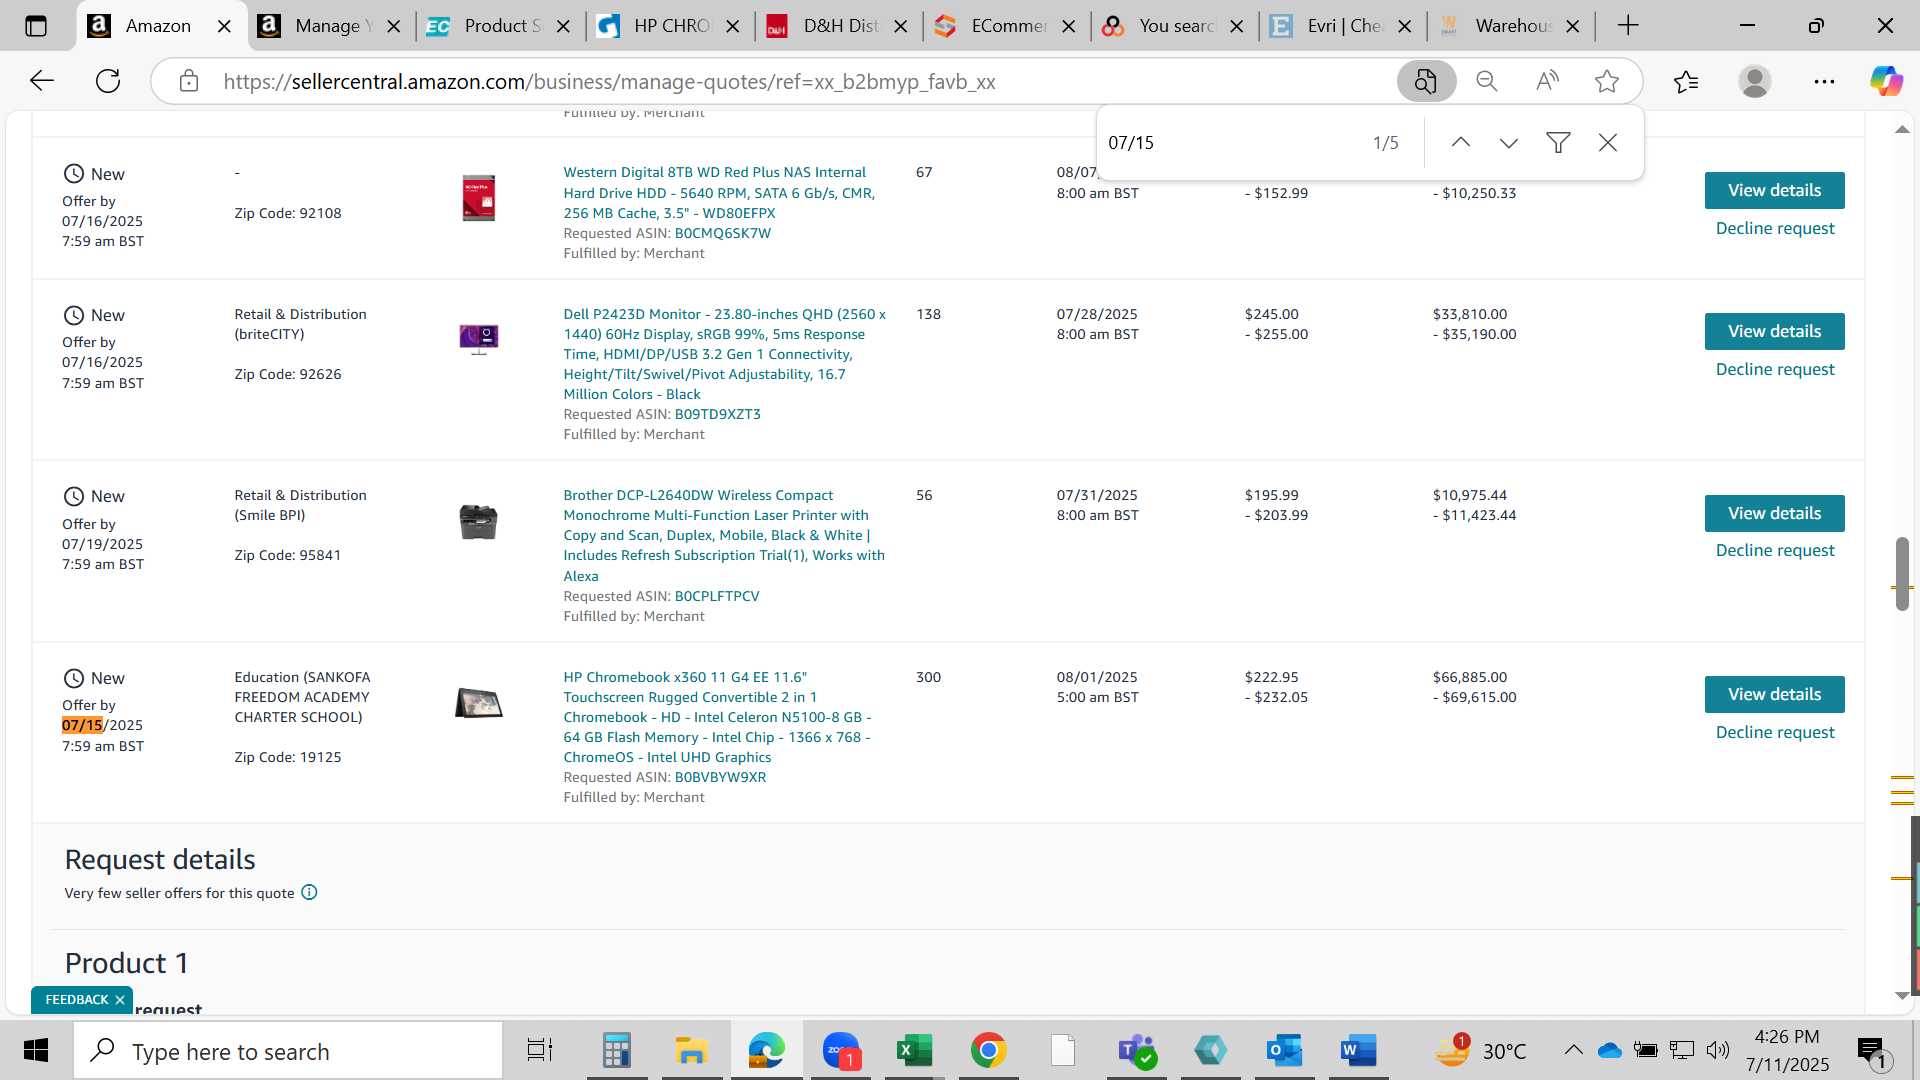Switch to Excel on the taskbar
The width and height of the screenshot is (1920, 1080).
click(914, 1051)
